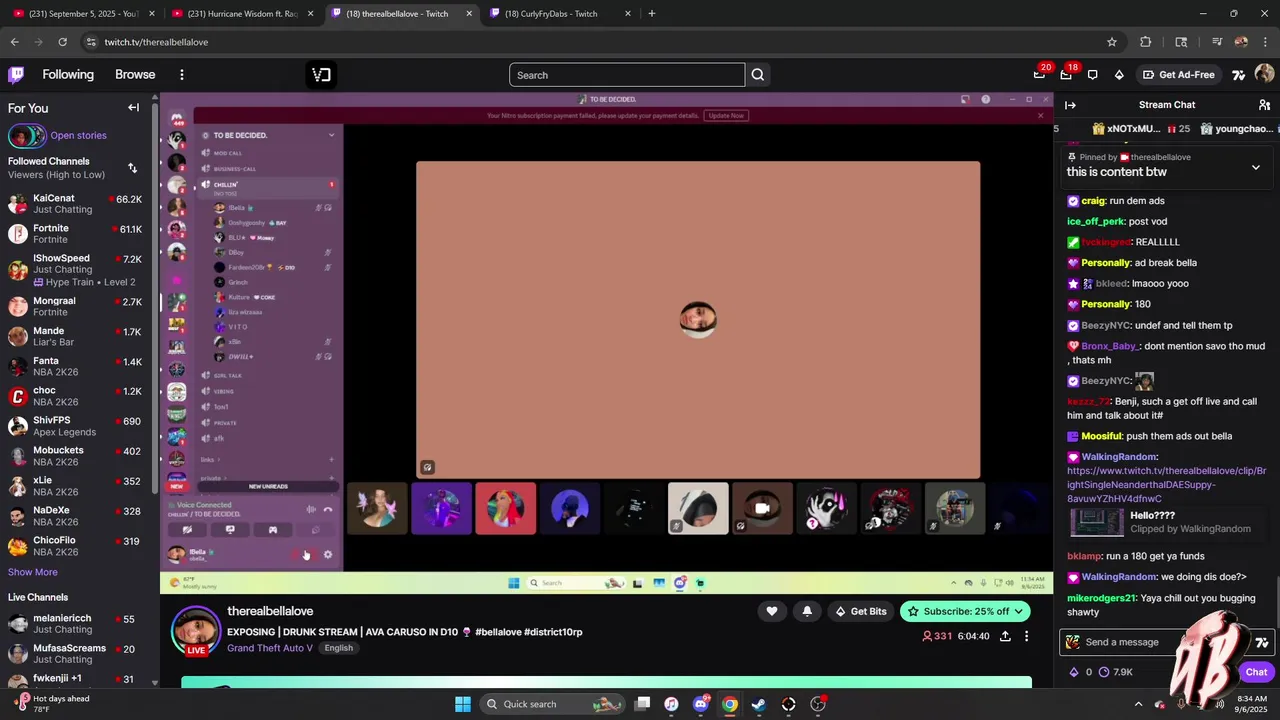Click the Twitch search input field
Image resolution: width=1280 pixels, height=720 pixels.
pos(627,75)
